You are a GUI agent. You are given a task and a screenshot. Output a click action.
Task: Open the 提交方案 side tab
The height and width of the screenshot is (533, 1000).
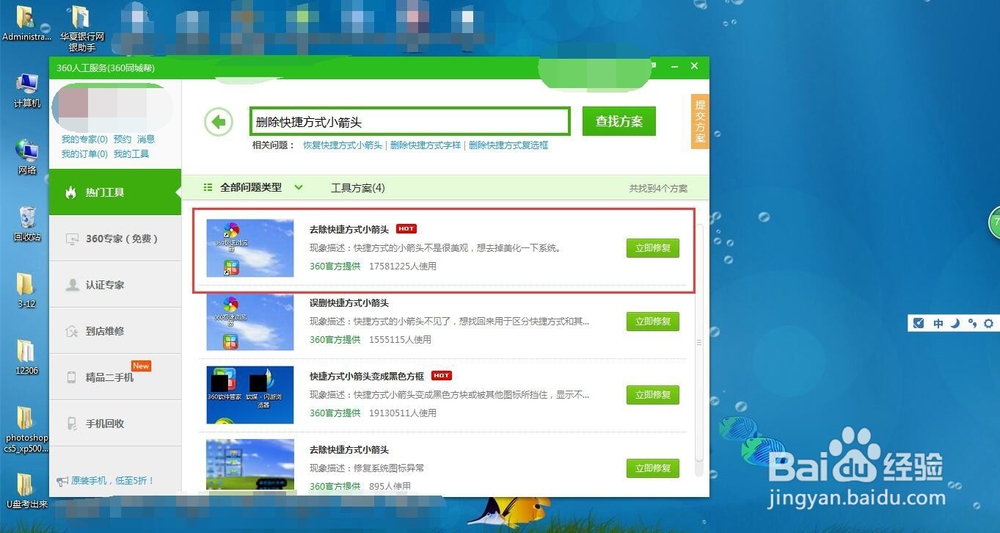tap(700, 121)
